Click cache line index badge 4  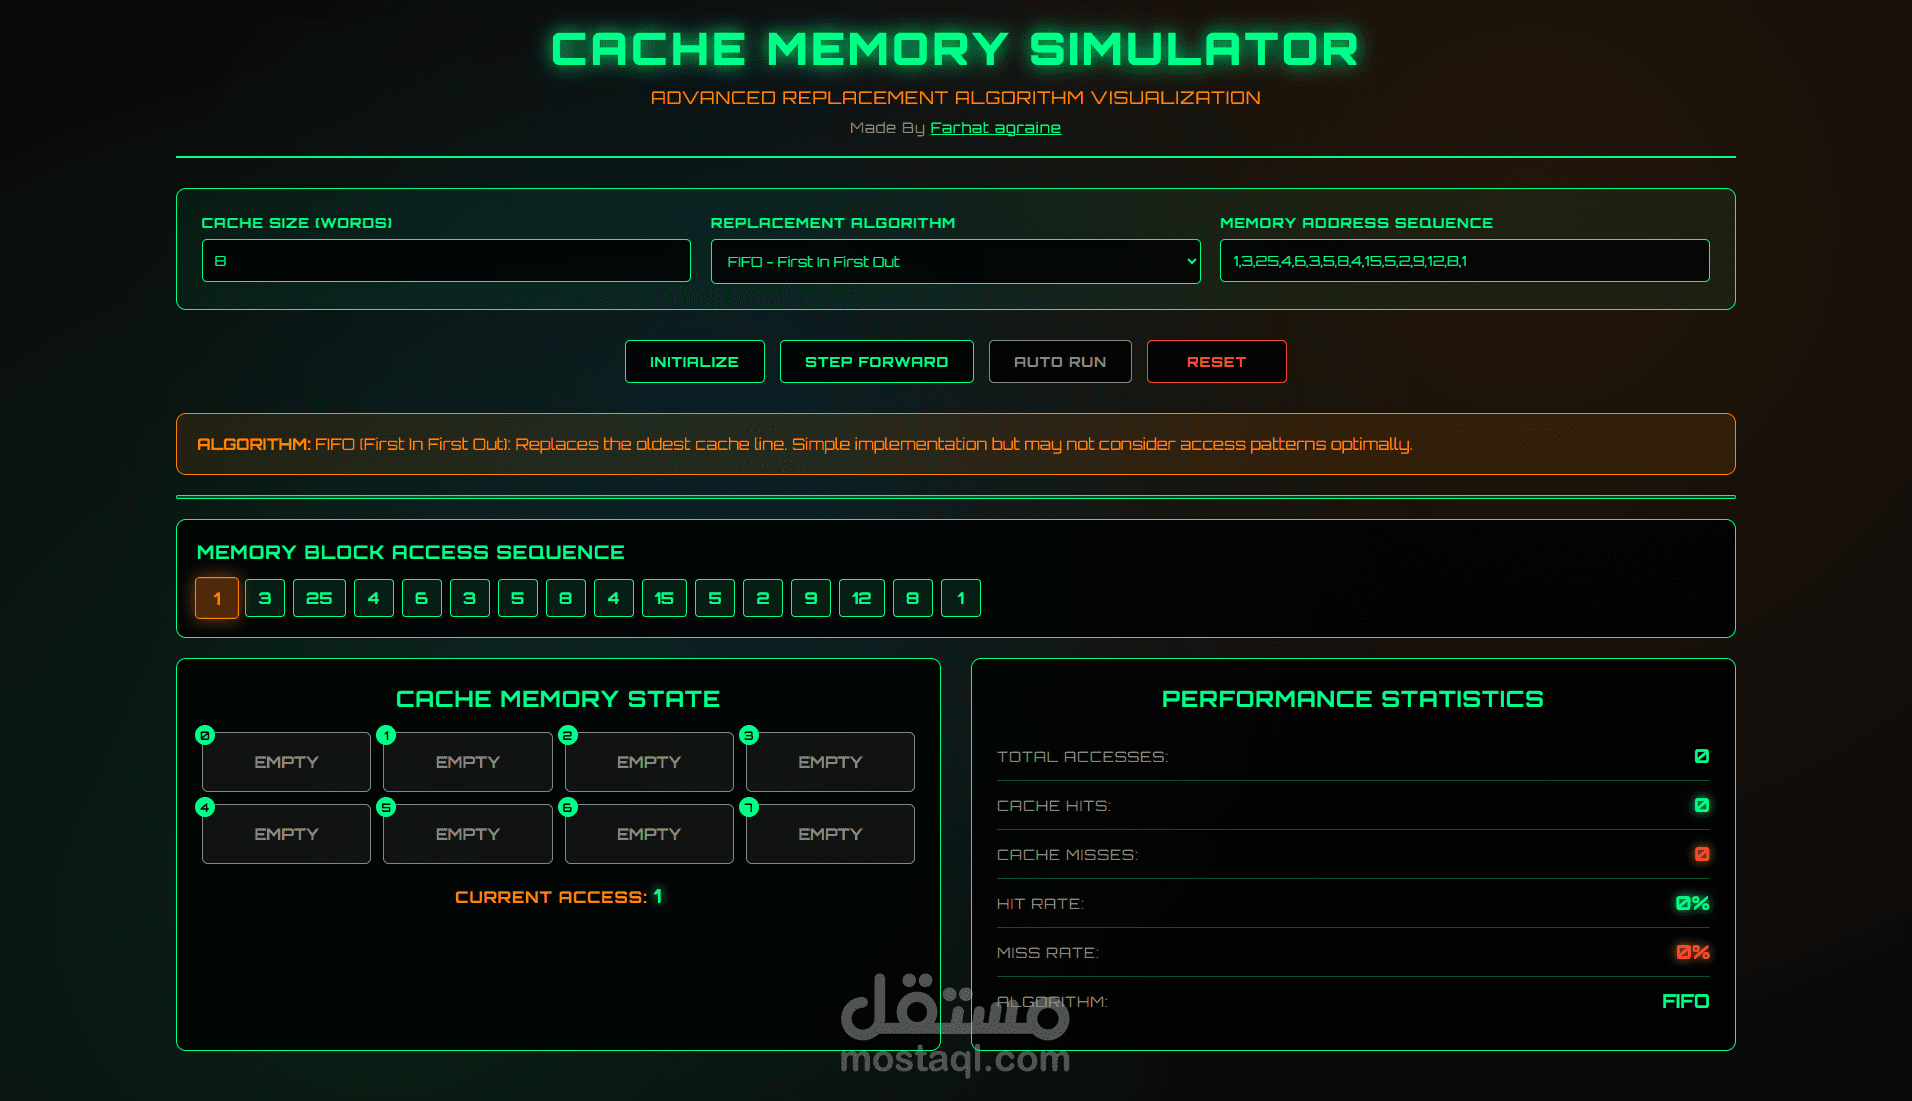tap(205, 807)
